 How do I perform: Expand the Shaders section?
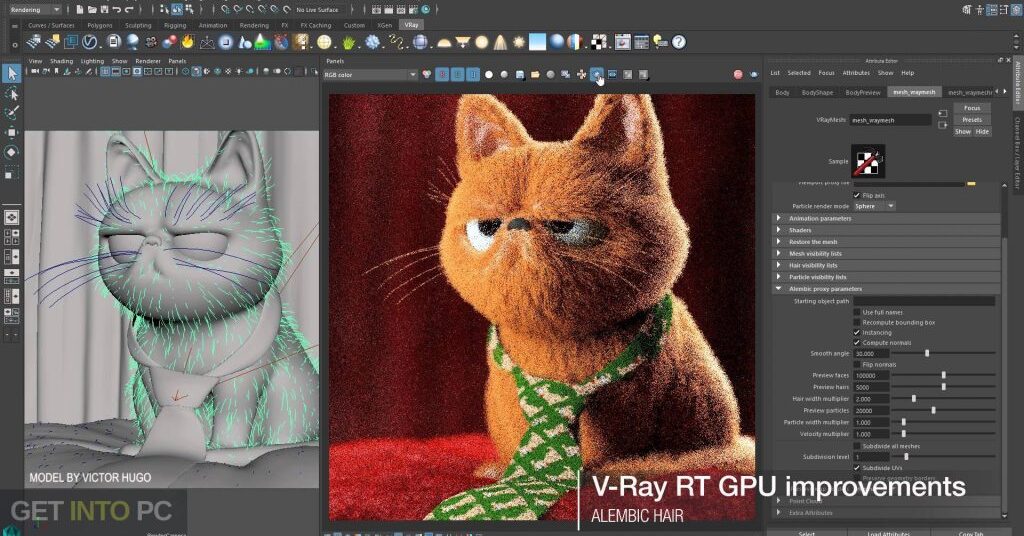click(886, 230)
